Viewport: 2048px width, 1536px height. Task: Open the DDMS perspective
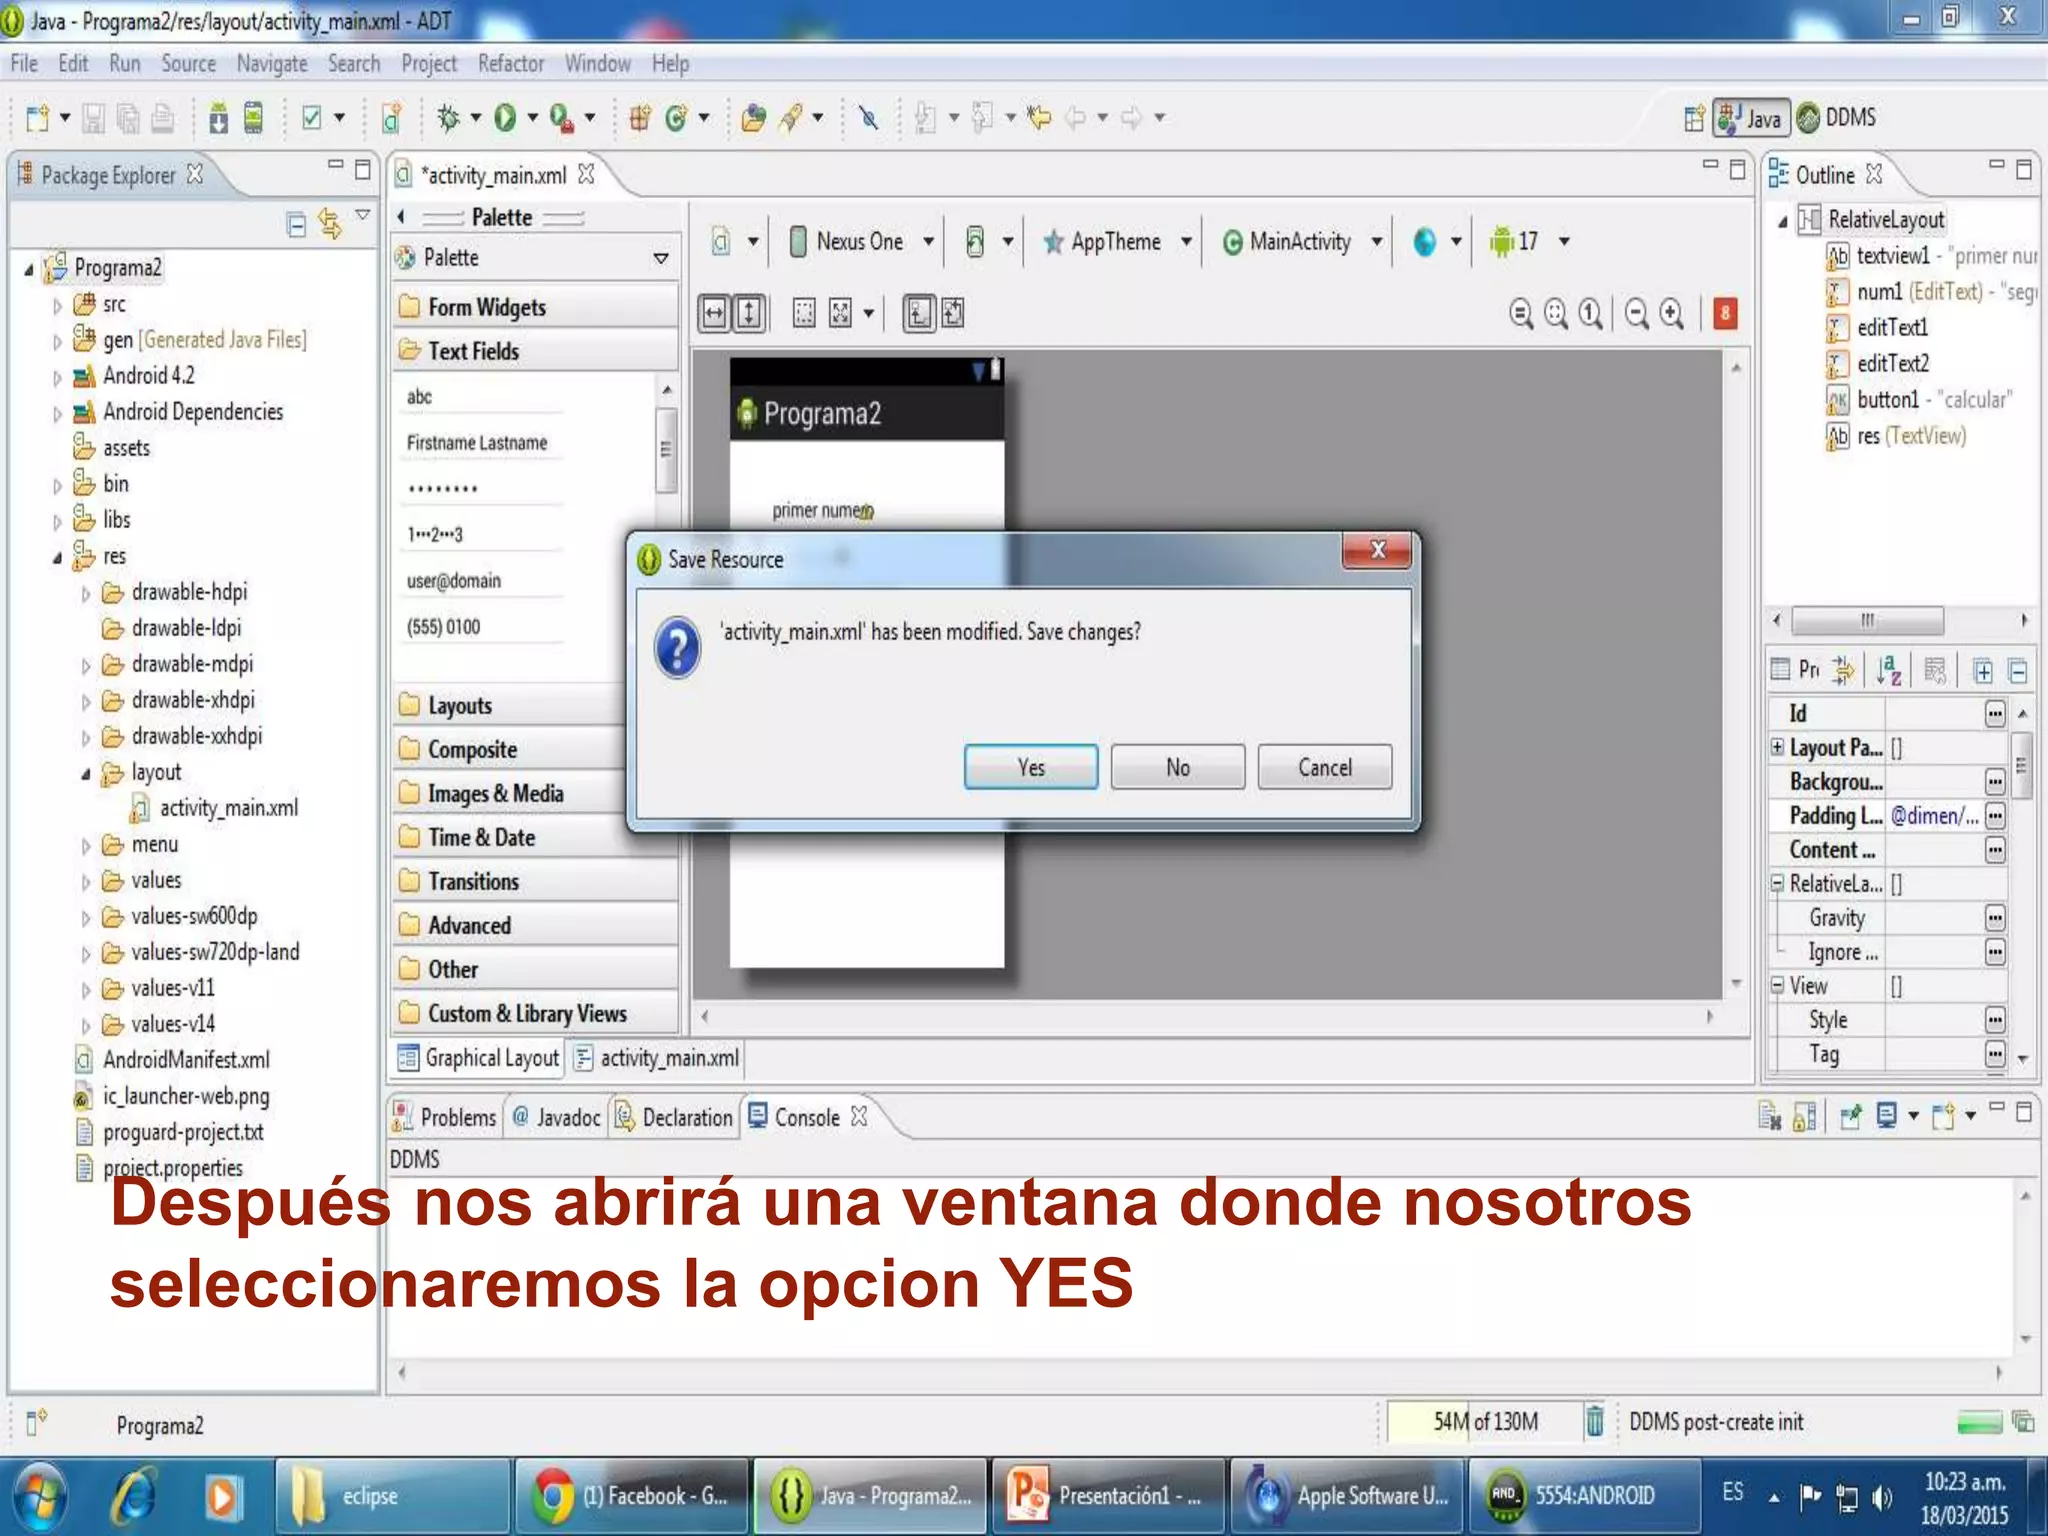pos(1838,118)
